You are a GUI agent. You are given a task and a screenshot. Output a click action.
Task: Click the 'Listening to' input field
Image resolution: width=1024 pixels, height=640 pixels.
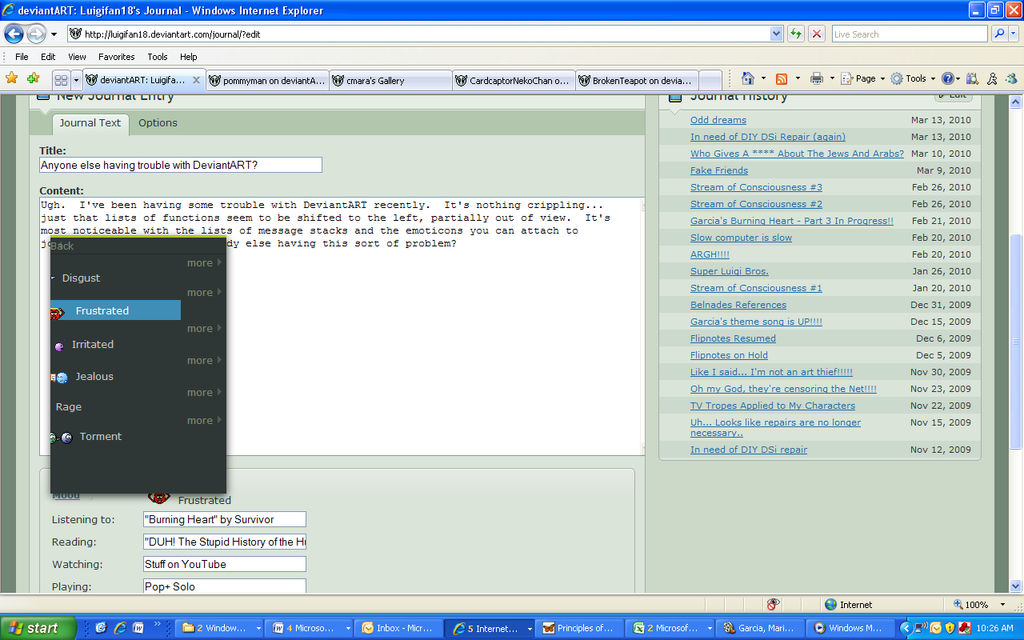point(224,519)
